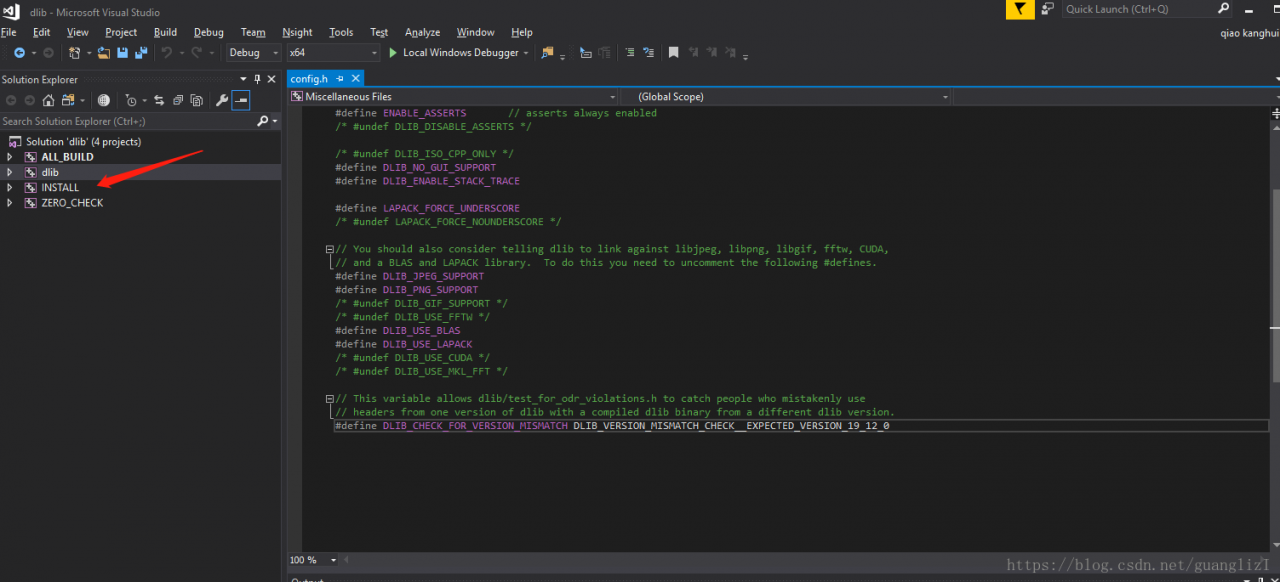Open the Build menu

165,32
